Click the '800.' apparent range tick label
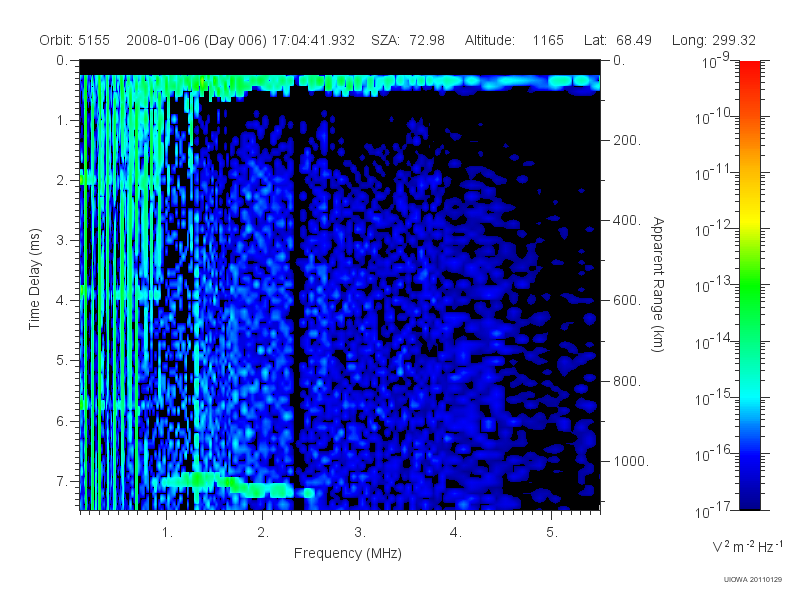 click(x=627, y=381)
